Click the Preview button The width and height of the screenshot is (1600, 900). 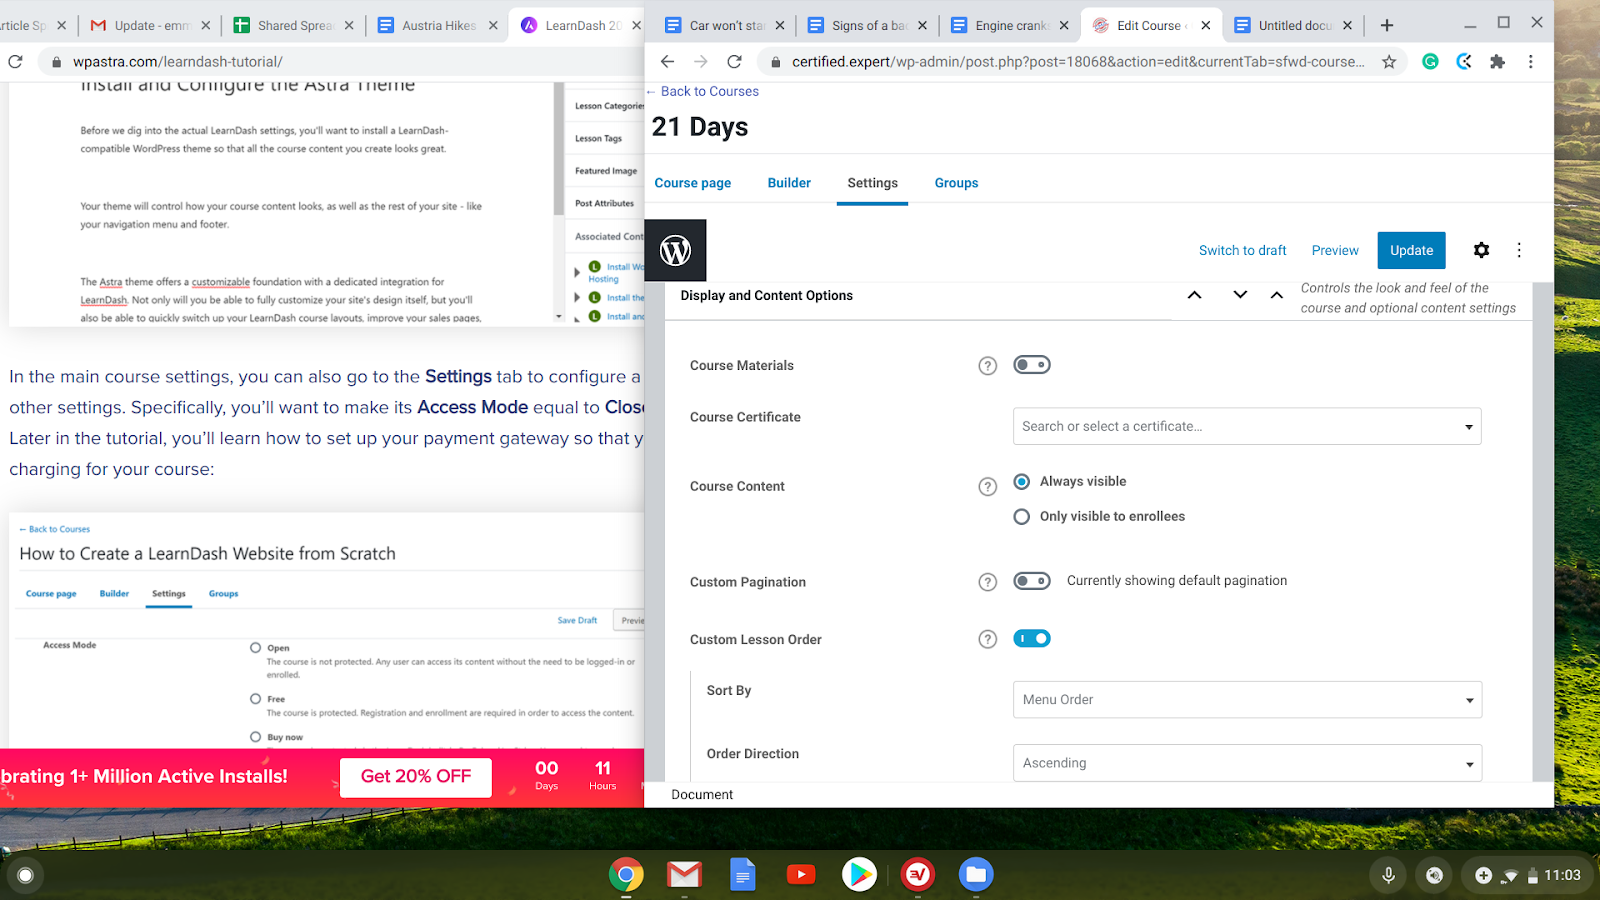pos(1335,250)
